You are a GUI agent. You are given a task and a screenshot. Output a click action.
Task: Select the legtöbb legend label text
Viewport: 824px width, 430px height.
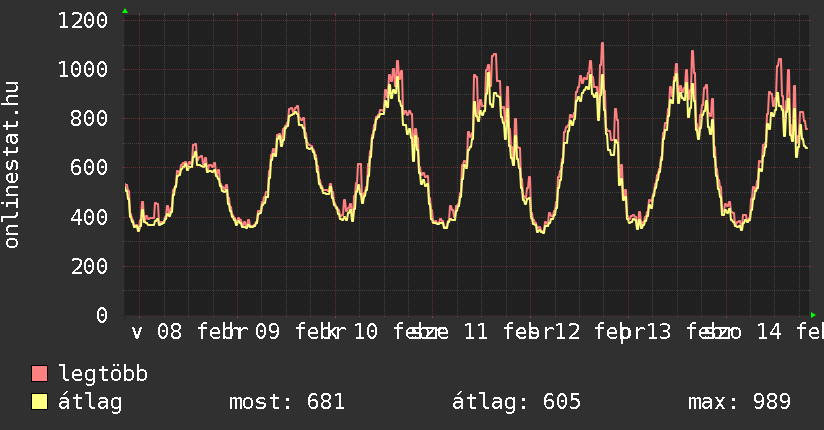click(103, 374)
